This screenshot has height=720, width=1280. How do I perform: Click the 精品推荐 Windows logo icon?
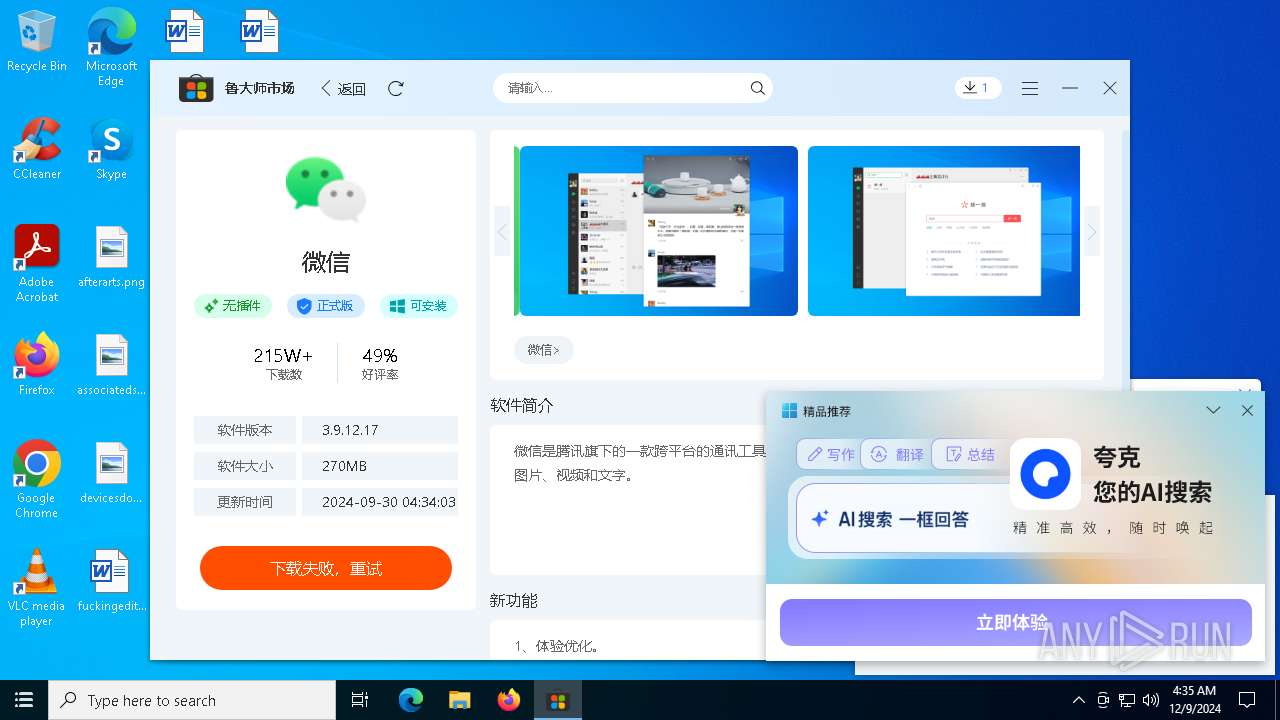pyautogui.click(x=789, y=411)
